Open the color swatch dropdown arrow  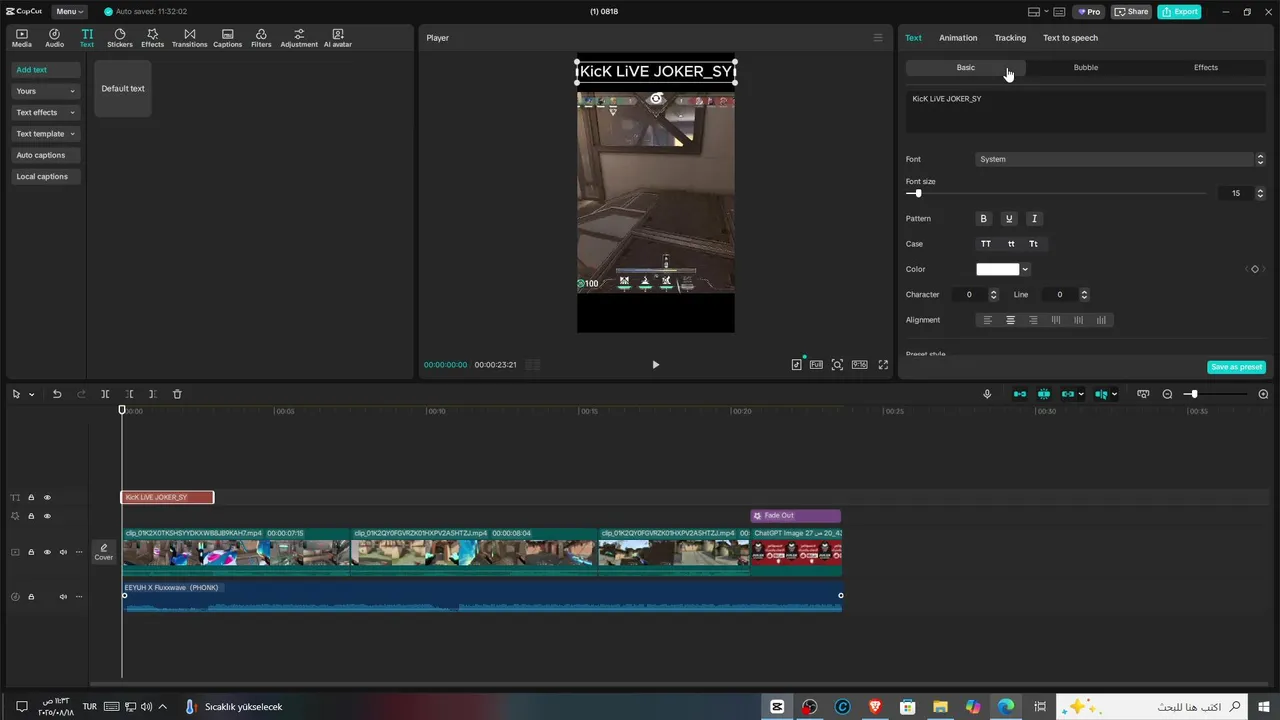pyautogui.click(x=1025, y=269)
